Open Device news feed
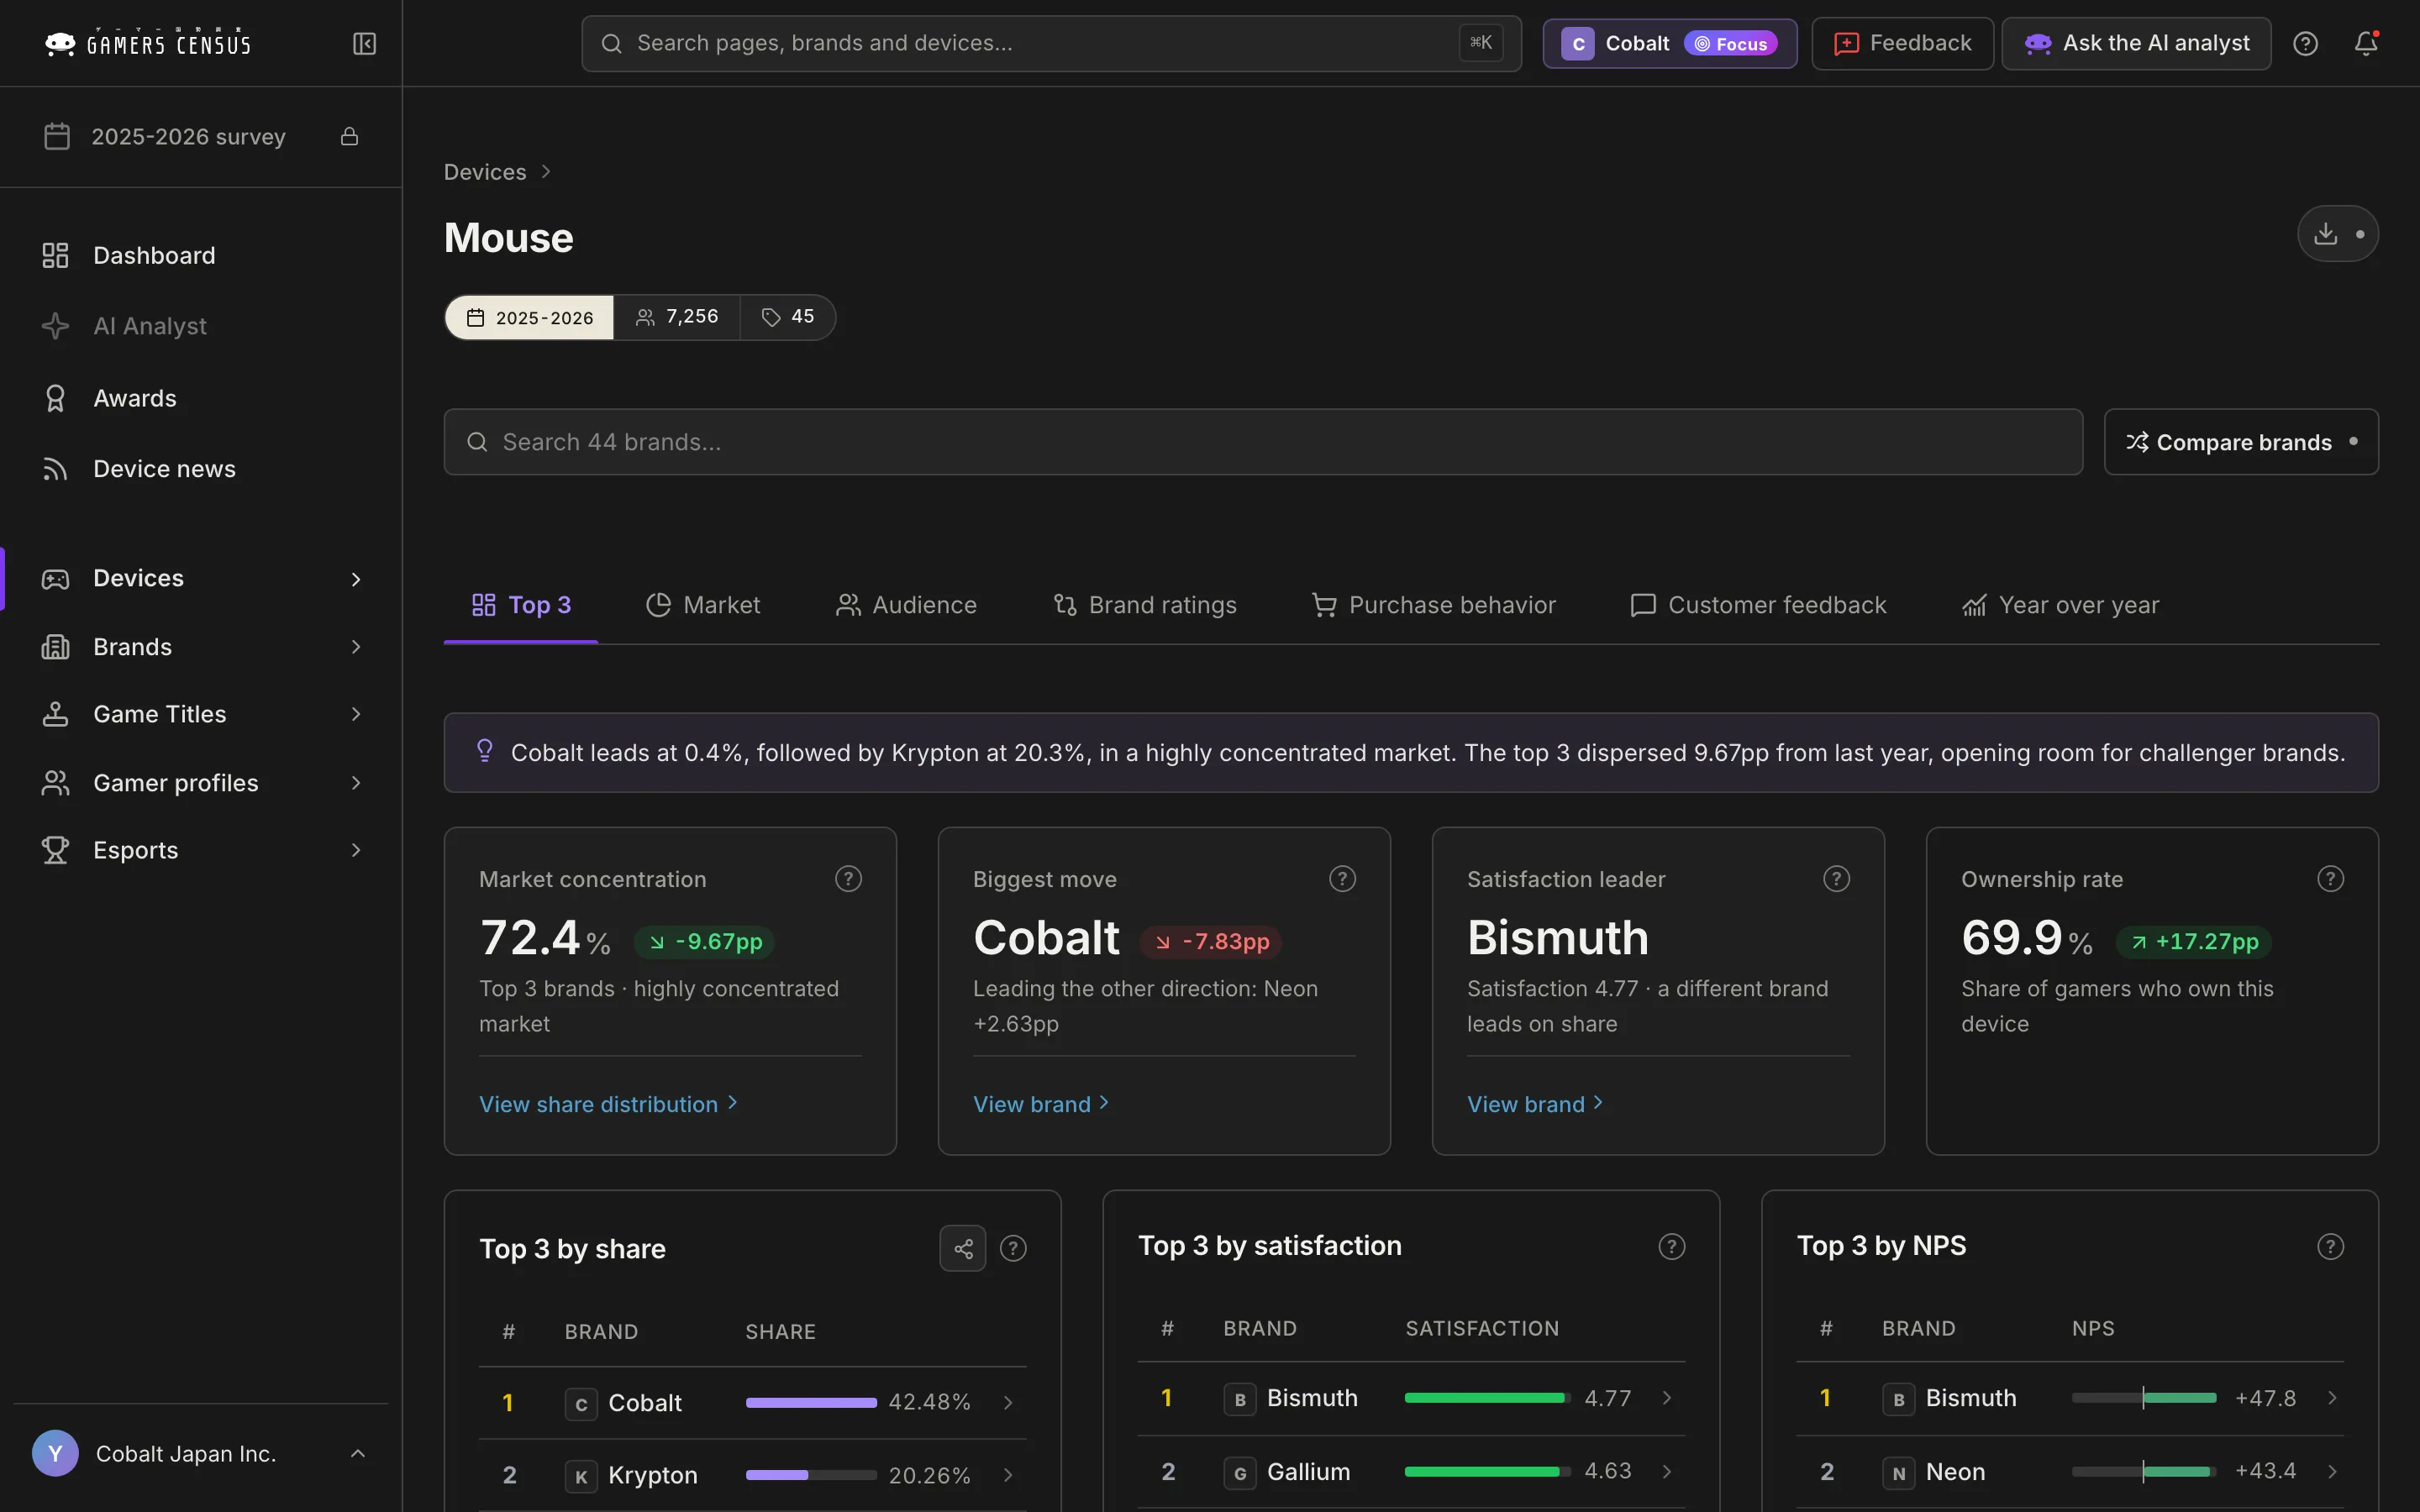The image size is (2420, 1512). [201, 469]
